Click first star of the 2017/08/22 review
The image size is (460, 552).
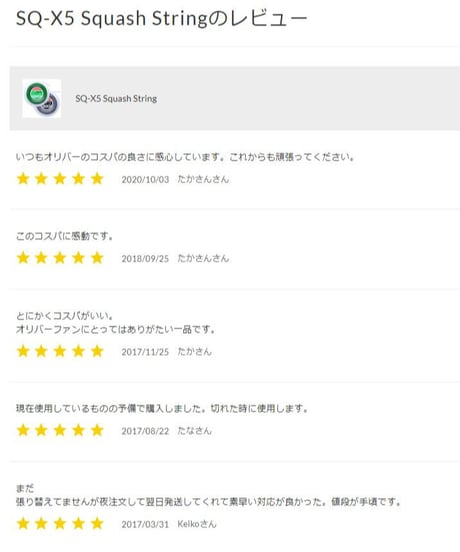click(x=23, y=430)
